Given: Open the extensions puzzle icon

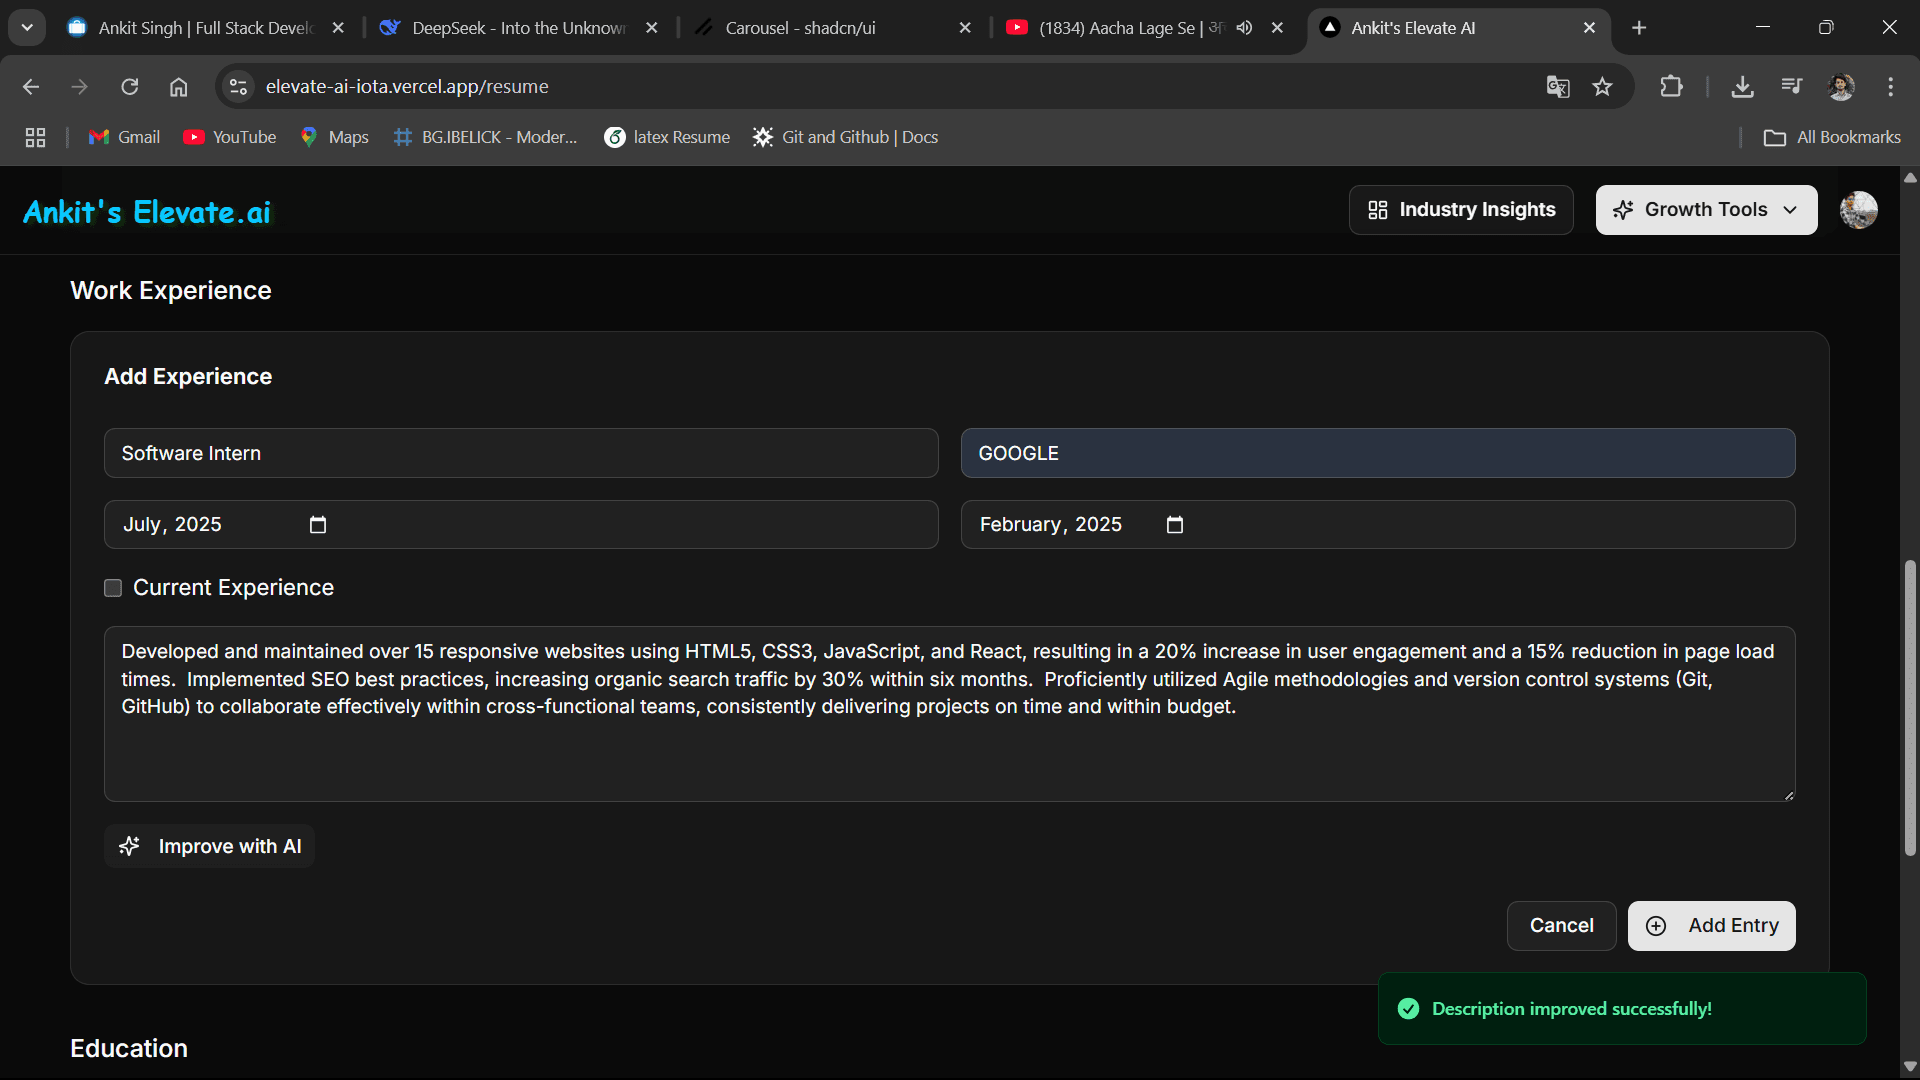Looking at the screenshot, I should (x=1671, y=87).
